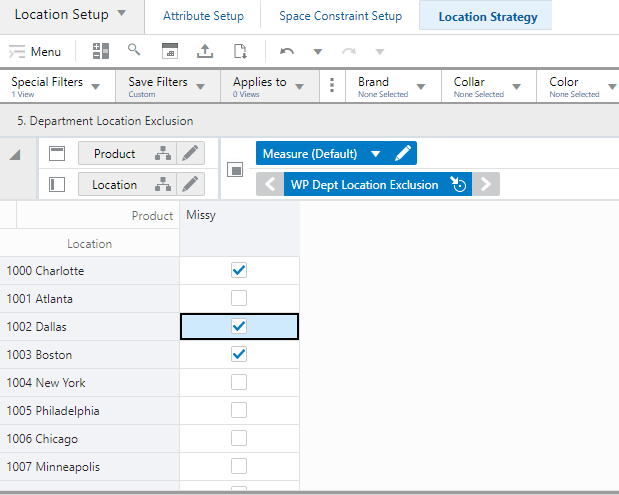Expand the Save Filters dropdown
The image size is (619, 495).
tap(167, 86)
